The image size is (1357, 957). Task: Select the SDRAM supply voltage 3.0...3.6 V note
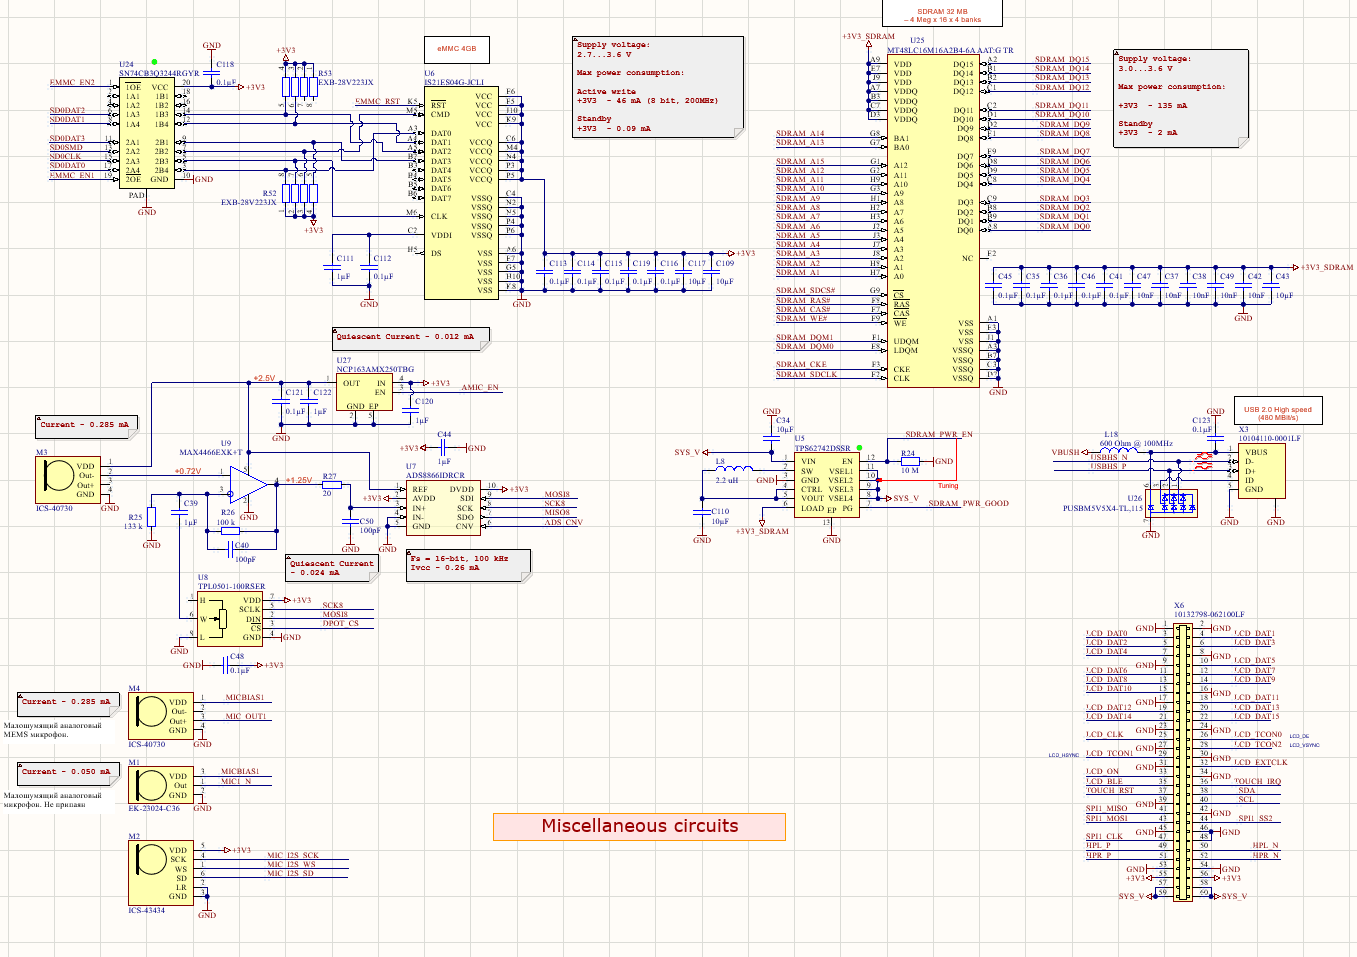1181,98
